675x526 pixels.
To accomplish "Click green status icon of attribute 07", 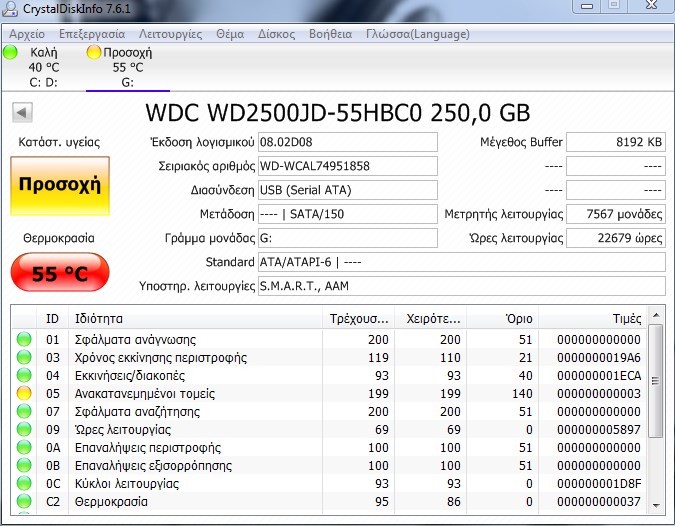I will [x=24, y=412].
